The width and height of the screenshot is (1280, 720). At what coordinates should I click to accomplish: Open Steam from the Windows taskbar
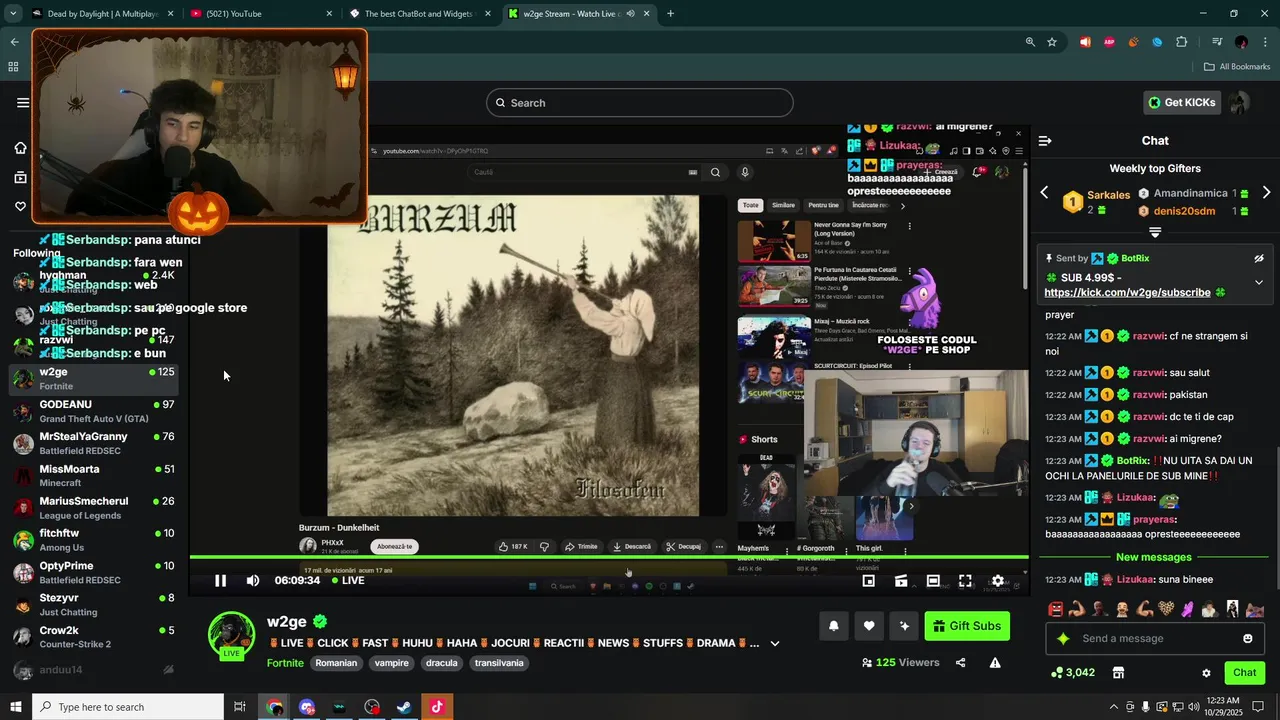coord(404,707)
